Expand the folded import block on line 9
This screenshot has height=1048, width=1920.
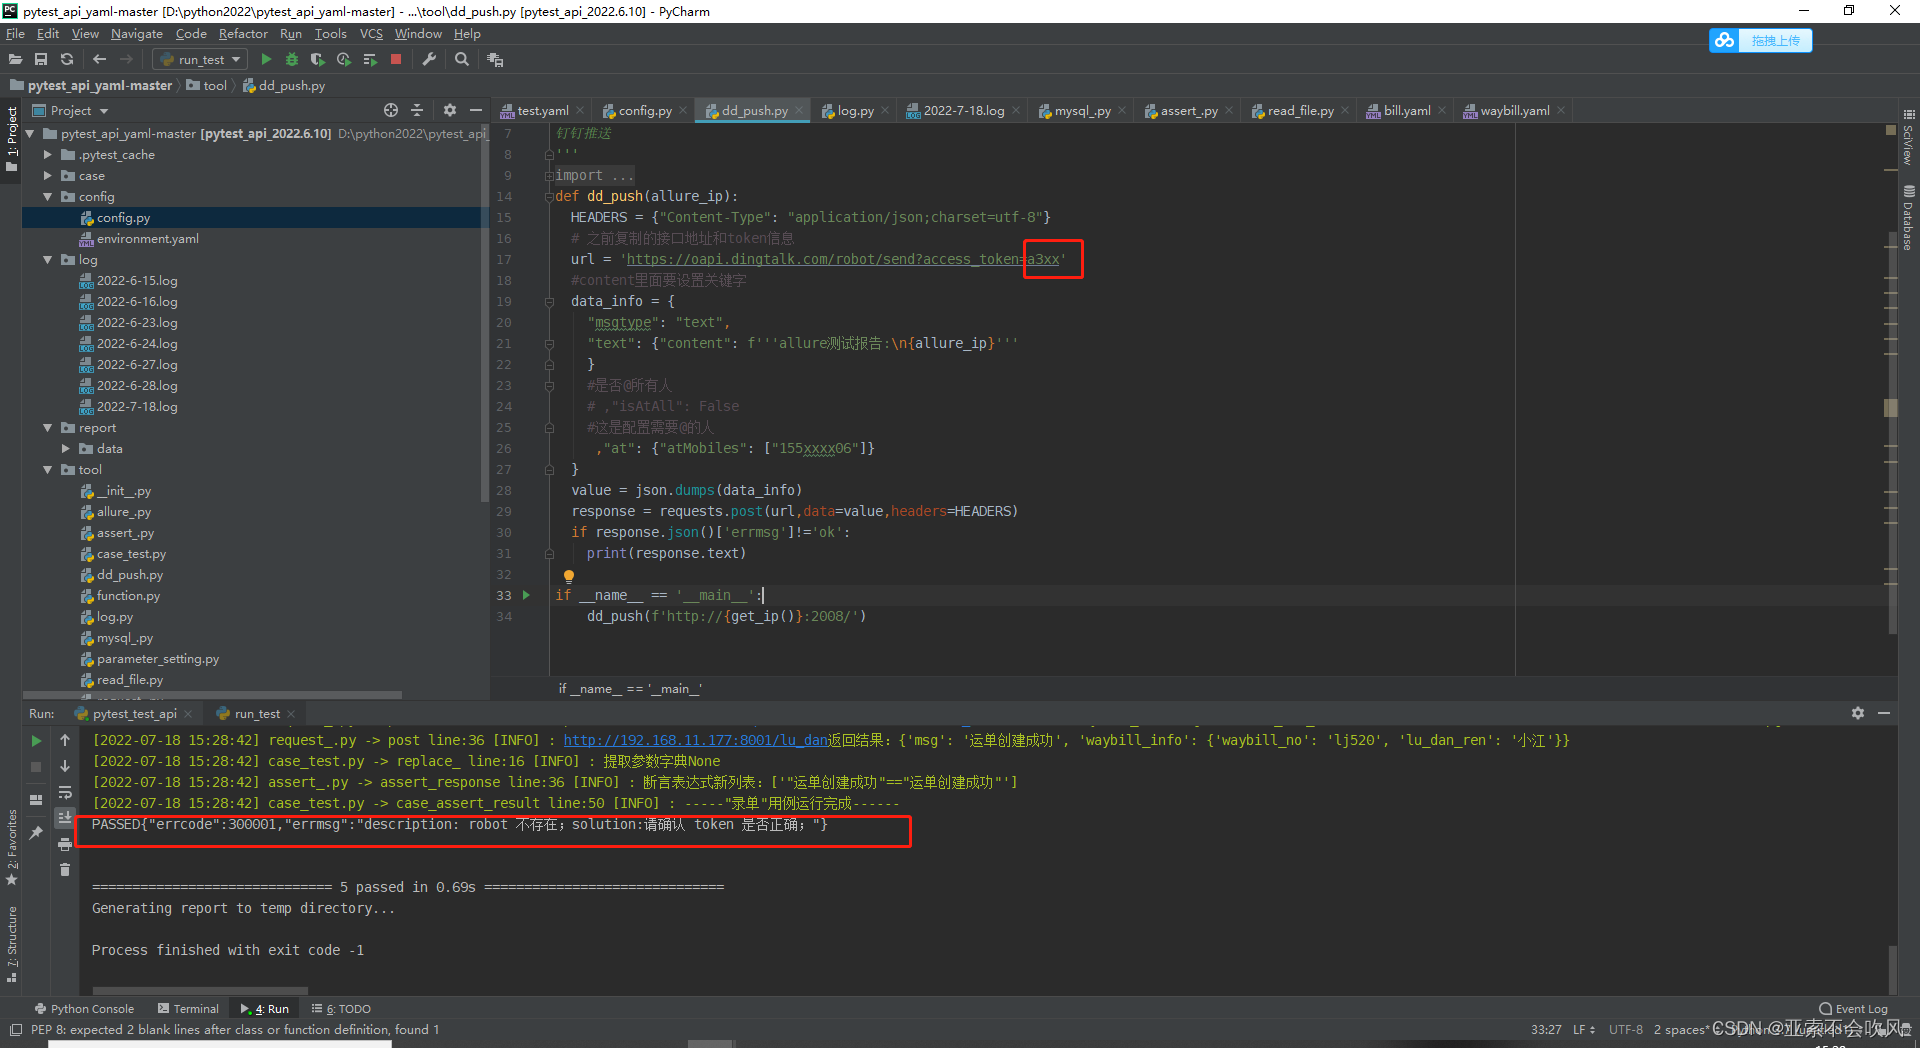549,176
